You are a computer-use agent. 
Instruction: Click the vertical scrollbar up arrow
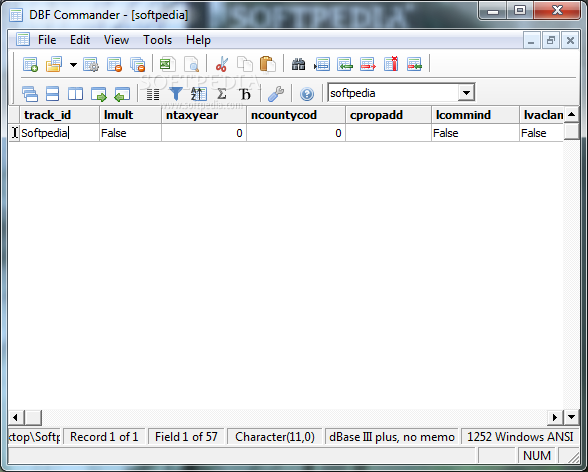point(572,114)
